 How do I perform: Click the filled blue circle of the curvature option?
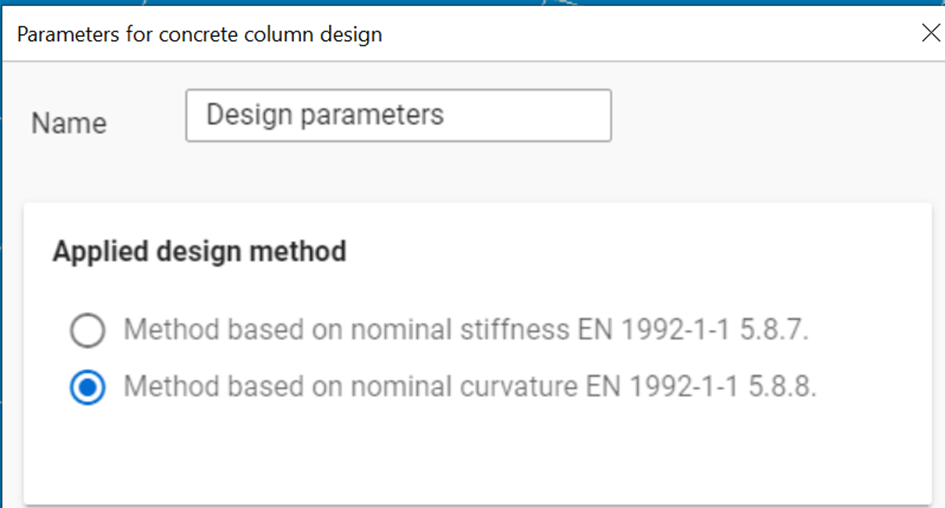87,387
